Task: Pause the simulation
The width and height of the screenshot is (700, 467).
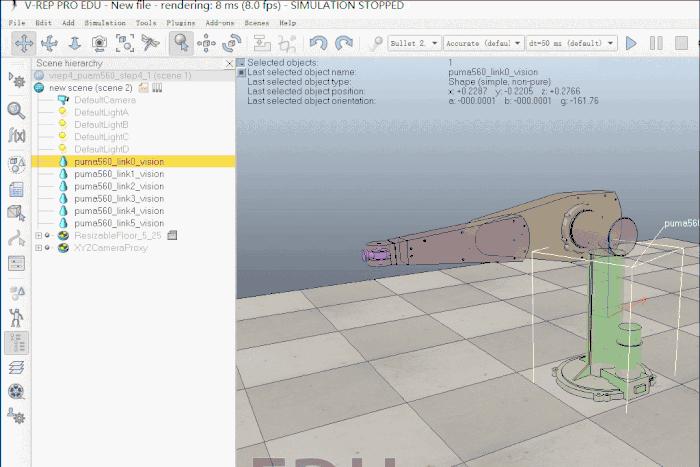Action: (656, 43)
